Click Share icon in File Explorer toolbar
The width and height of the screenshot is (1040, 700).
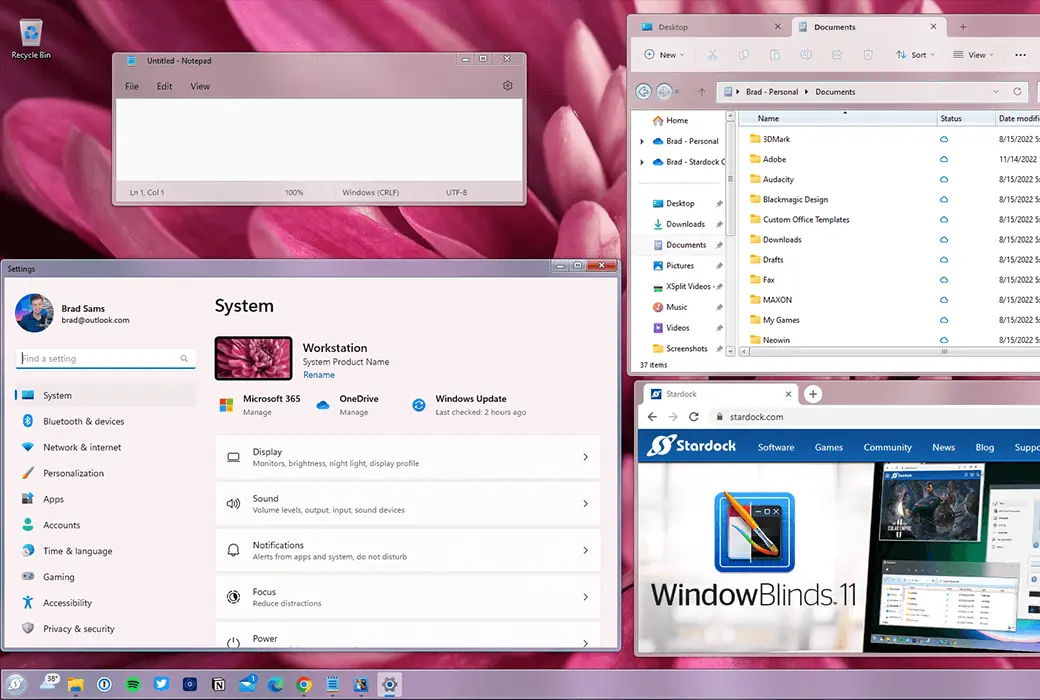(837, 54)
